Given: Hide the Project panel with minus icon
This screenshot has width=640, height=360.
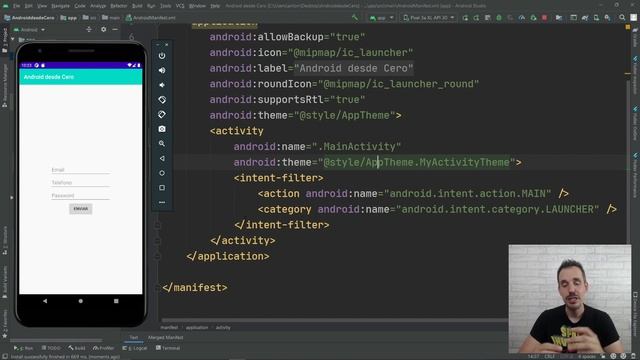Looking at the screenshot, I should point(115,29).
